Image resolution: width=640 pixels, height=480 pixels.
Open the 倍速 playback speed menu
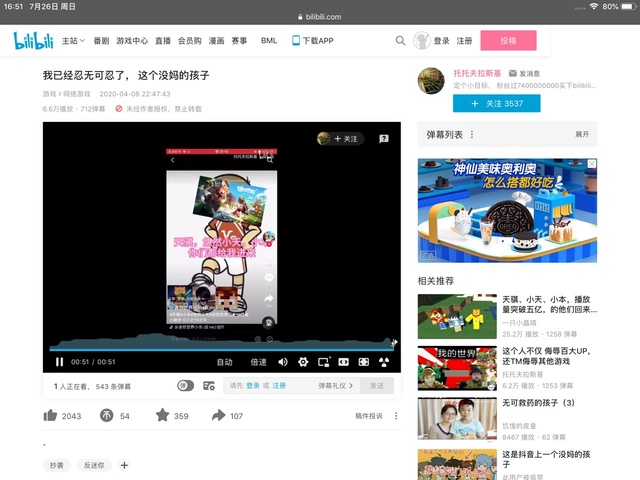click(258, 362)
